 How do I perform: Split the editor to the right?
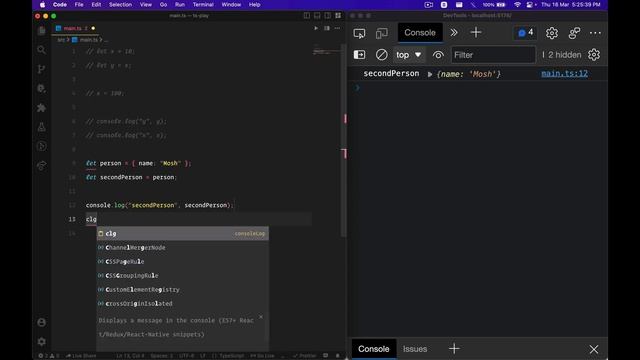tap(327, 28)
